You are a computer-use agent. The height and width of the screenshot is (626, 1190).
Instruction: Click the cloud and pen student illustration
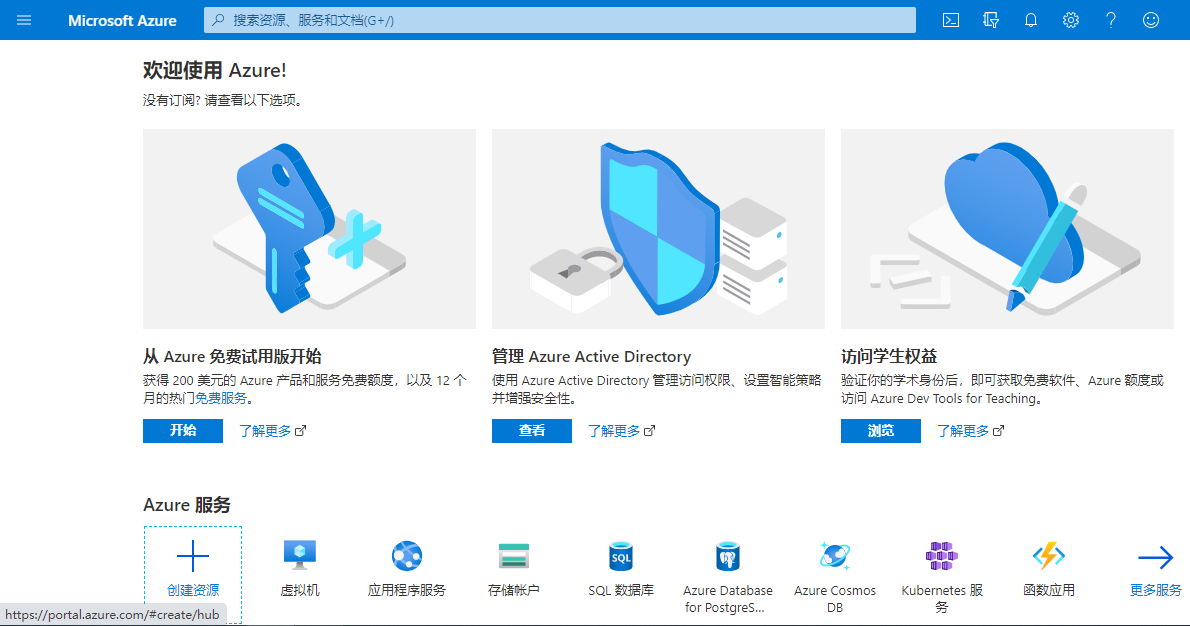[x=1007, y=228]
